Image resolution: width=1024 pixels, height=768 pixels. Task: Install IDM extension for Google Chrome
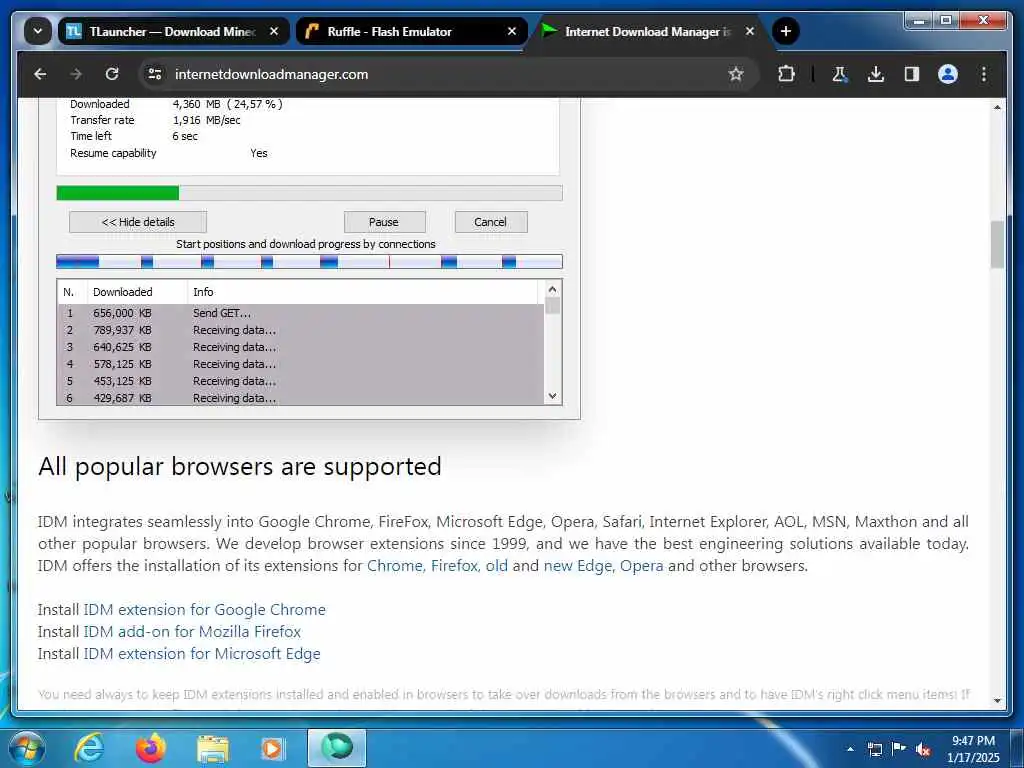pyautogui.click(x=204, y=609)
